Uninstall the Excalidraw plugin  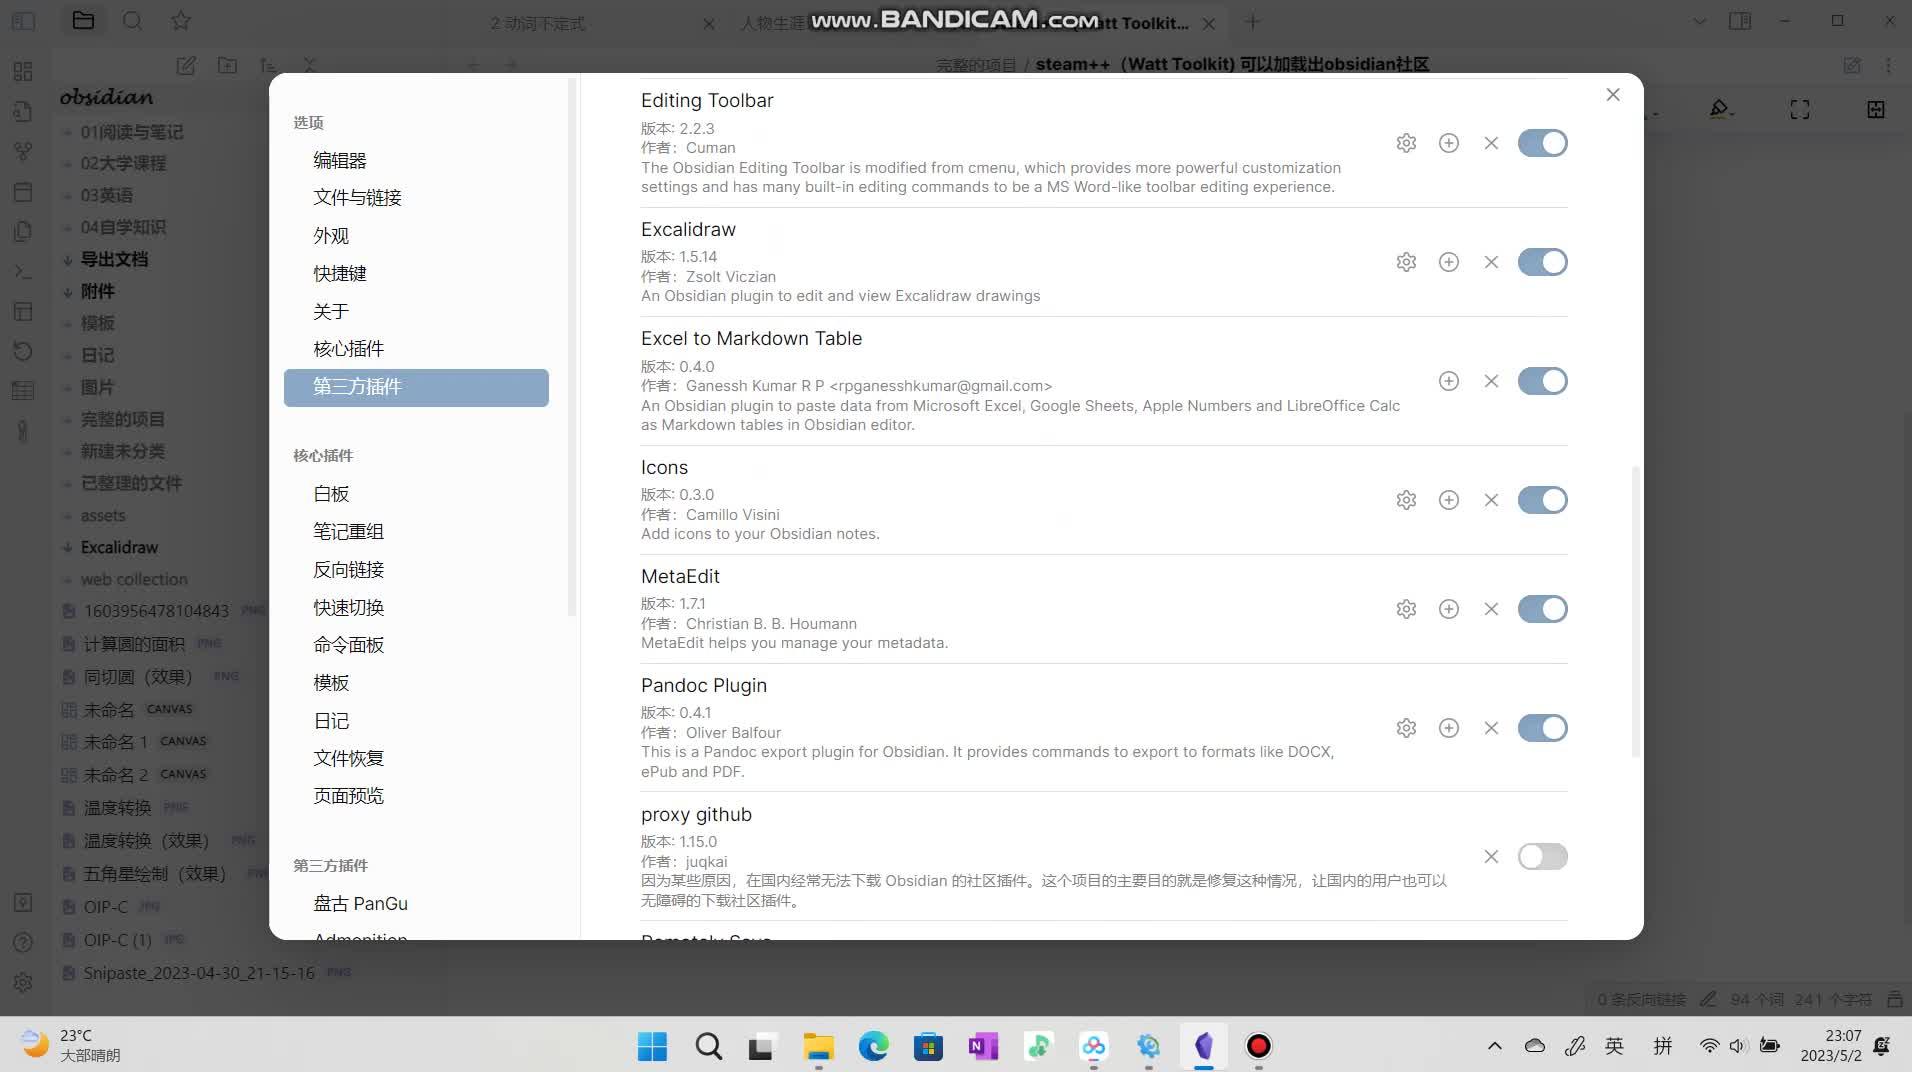click(1491, 262)
